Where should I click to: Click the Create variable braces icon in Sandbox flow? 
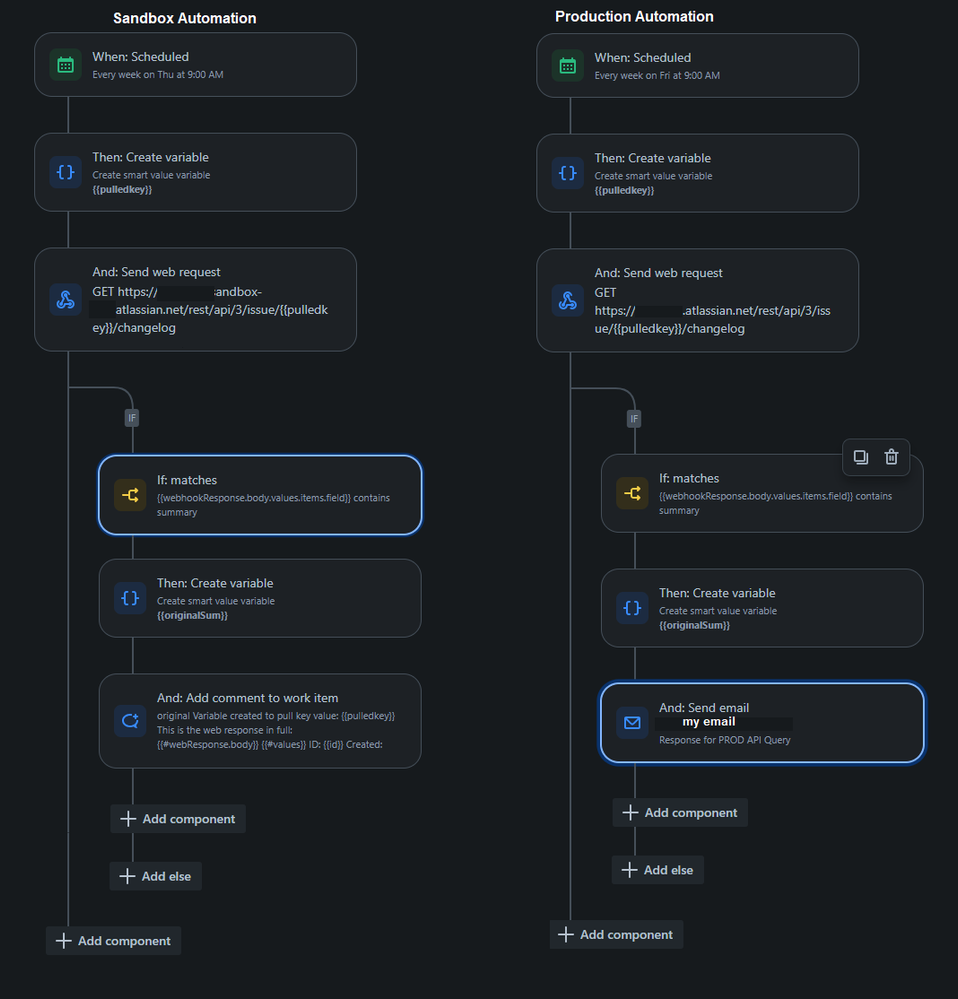point(65,172)
